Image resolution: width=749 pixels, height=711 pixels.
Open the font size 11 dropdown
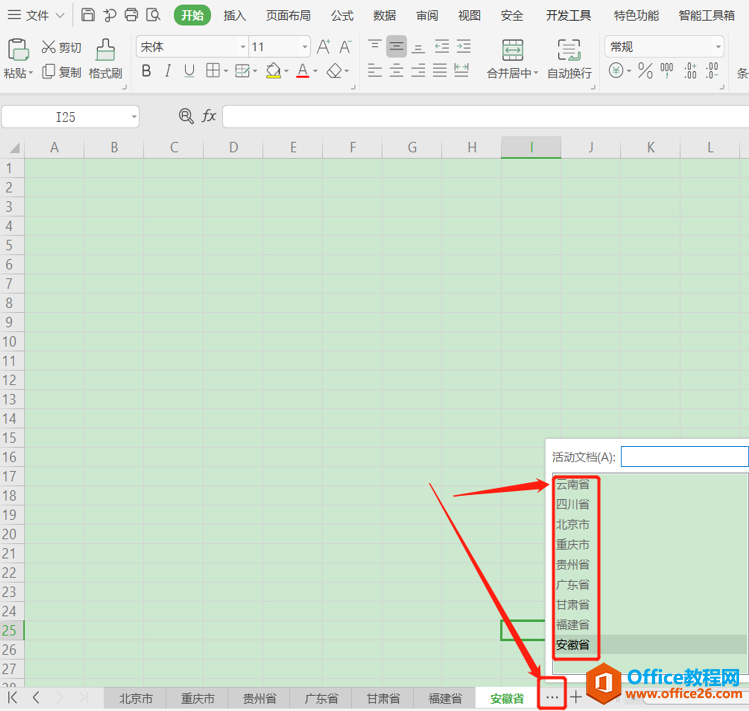(x=304, y=47)
